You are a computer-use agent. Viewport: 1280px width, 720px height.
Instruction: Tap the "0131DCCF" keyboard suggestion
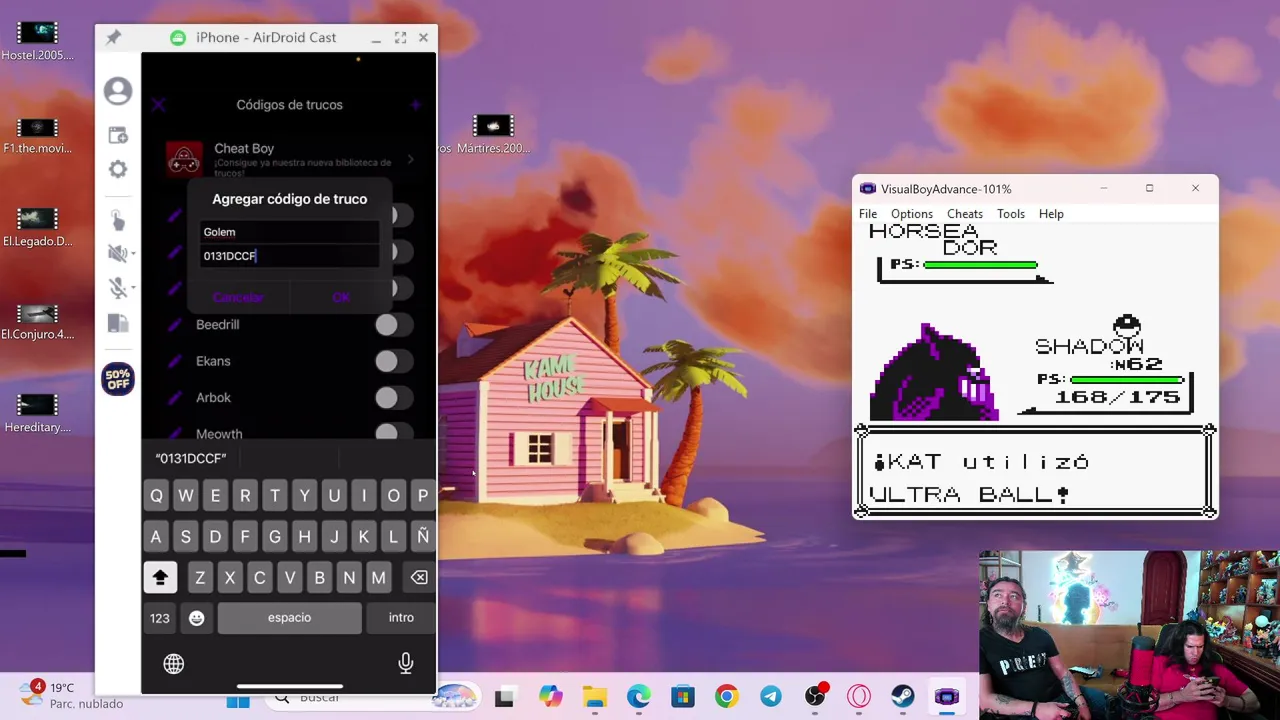(x=191, y=458)
